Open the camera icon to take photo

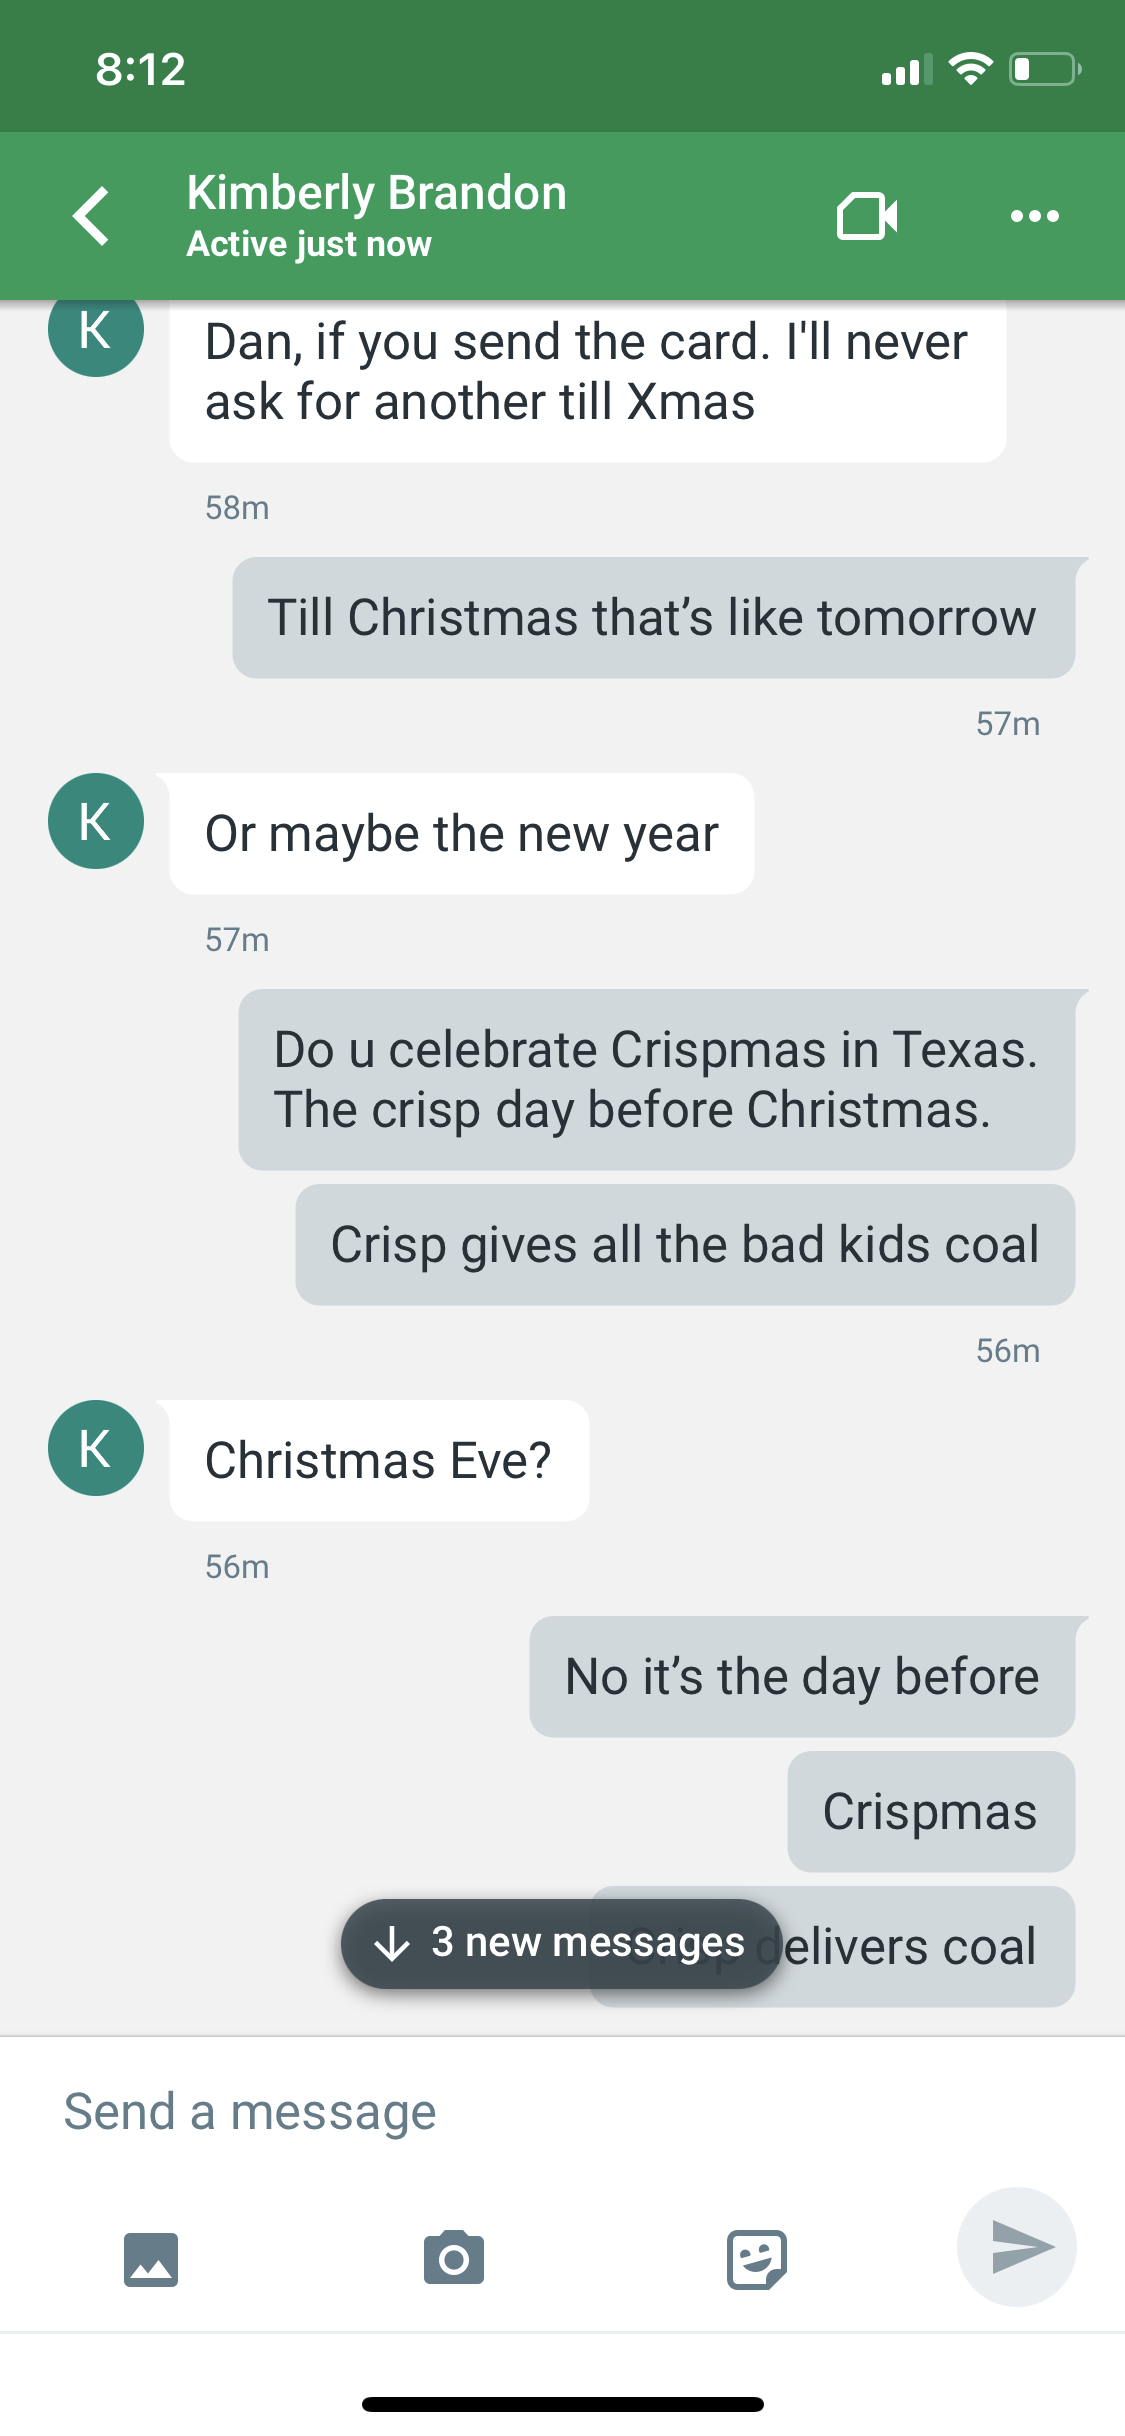(454, 2258)
